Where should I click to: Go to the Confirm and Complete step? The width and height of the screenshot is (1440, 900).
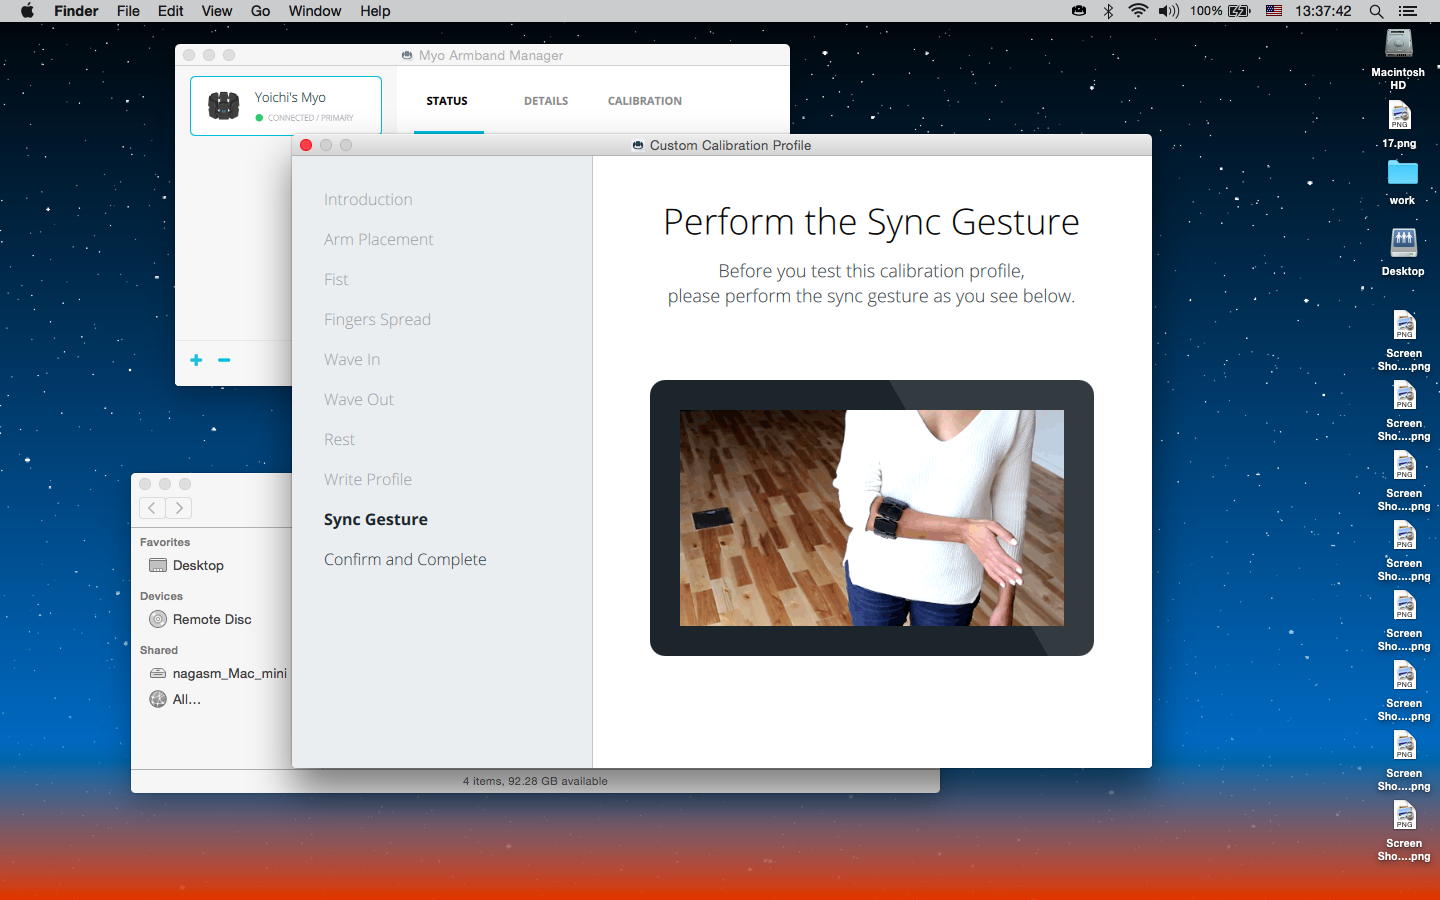click(405, 559)
